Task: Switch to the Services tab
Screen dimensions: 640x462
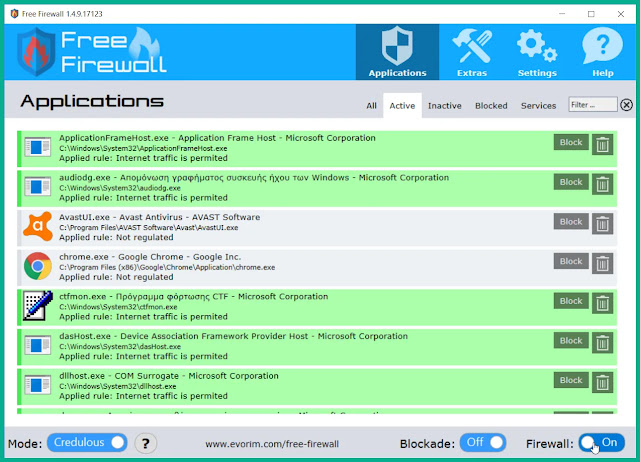Action: [x=538, y=106]
